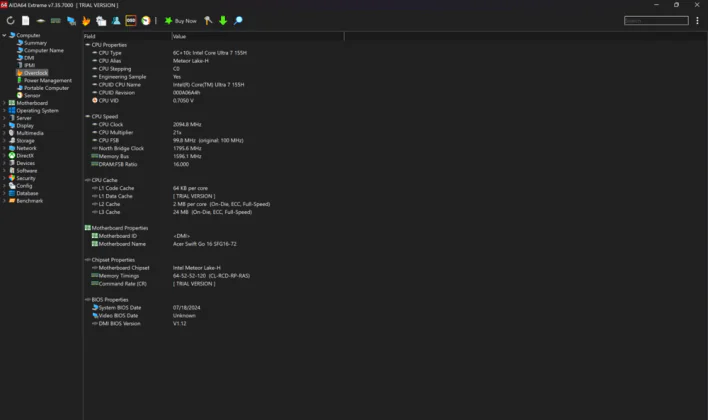Screen dimensions: 708x420
Task: Click the user profile toolbar icon
Action: (x=116, y=21)
